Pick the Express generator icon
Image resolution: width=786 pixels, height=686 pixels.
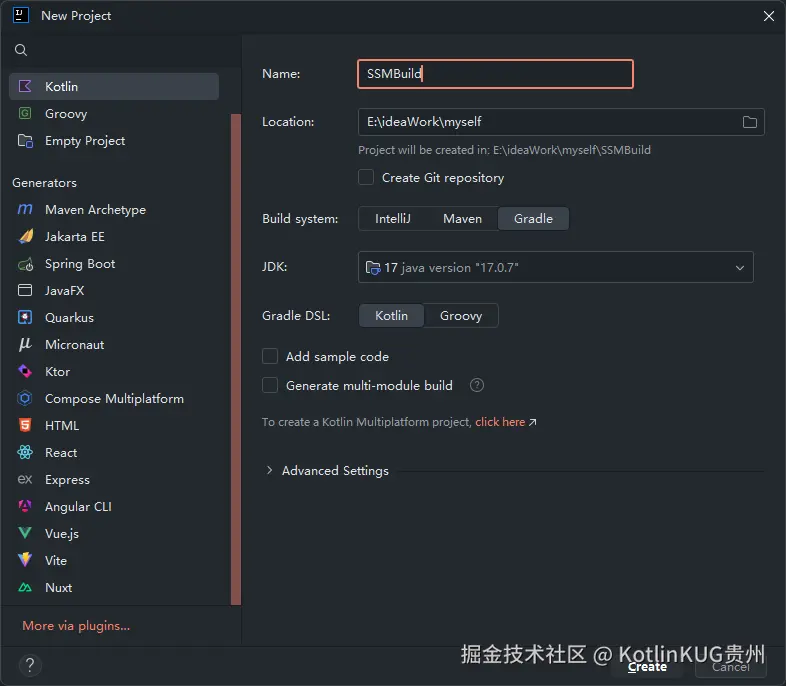point(25,480)
